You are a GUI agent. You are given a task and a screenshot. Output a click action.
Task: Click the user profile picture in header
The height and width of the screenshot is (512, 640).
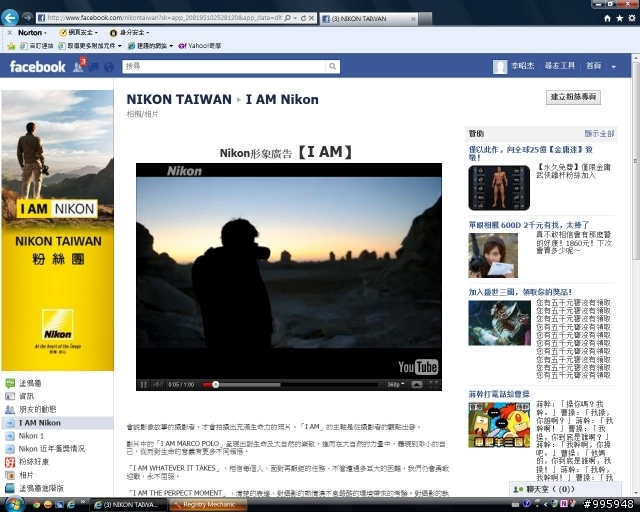(x=500, y=67)
